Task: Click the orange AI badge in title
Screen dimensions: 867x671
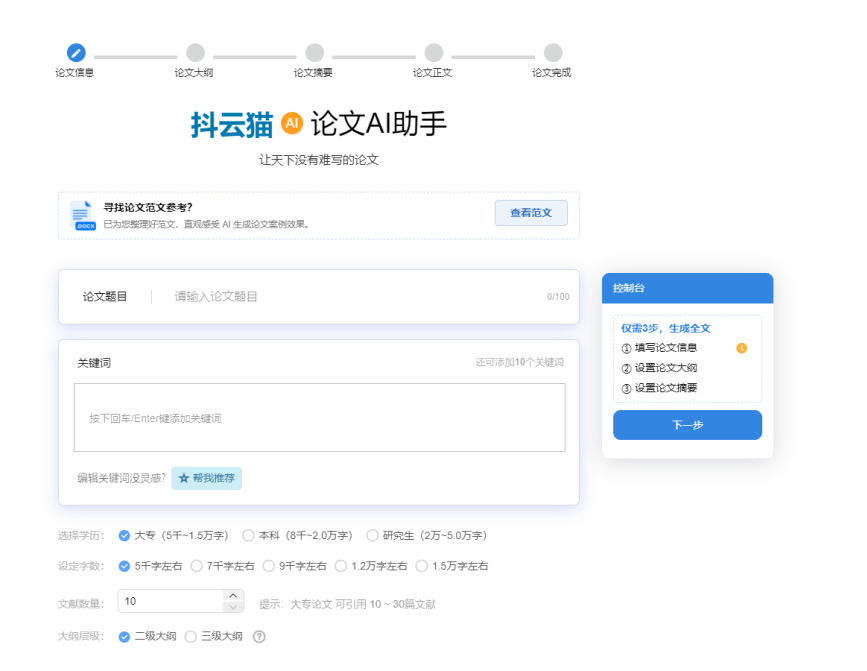Action: pyautogui.click(x=292, y=123)
